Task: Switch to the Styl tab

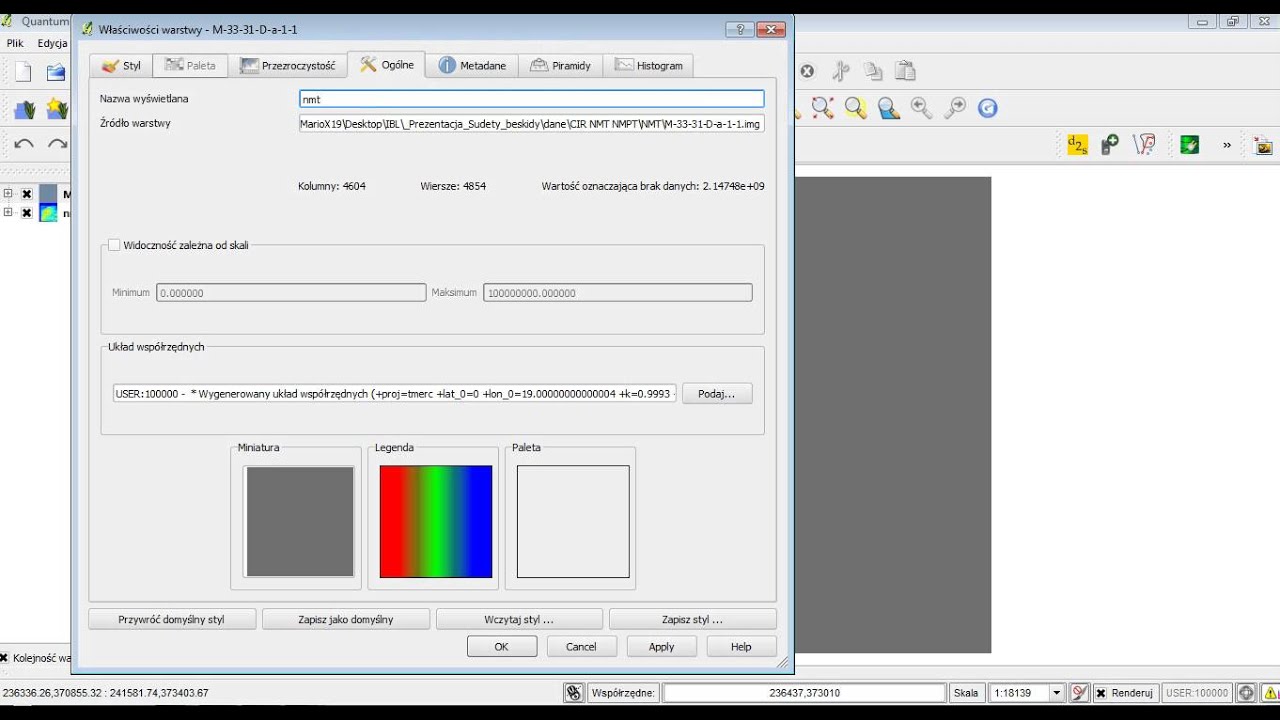Action: click(121, 65)
